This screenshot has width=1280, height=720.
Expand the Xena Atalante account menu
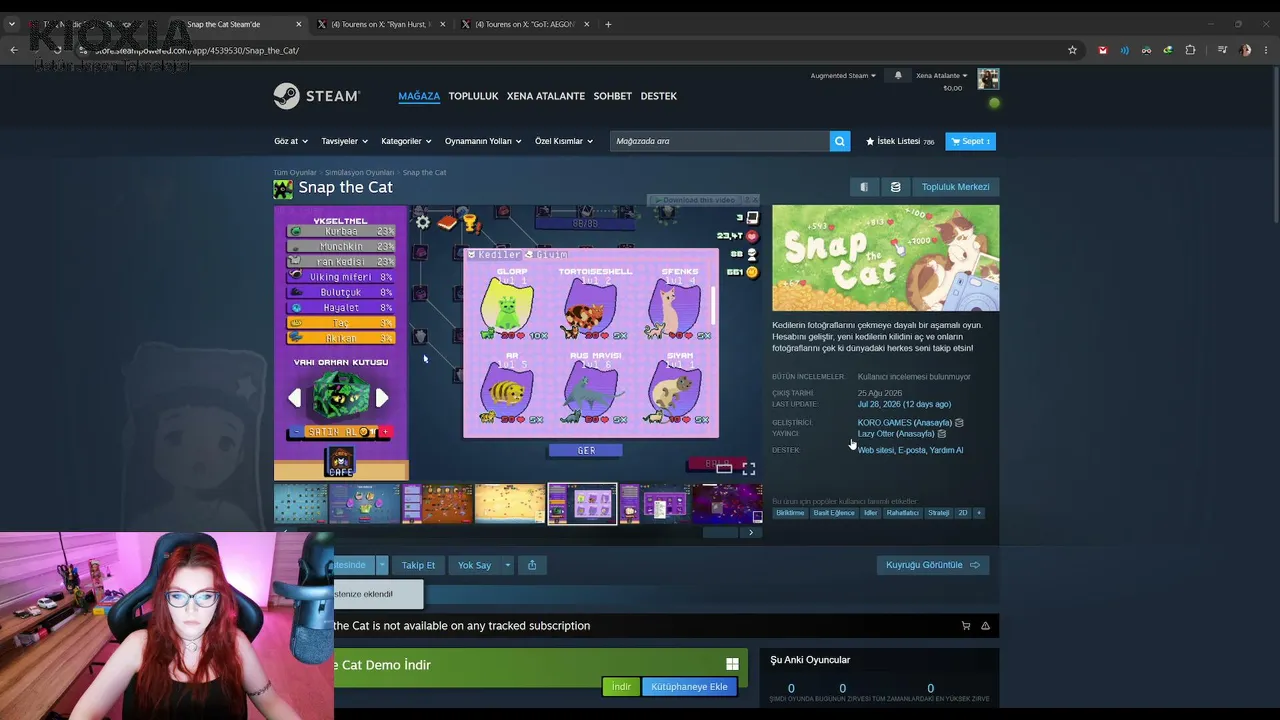tap(942, 76)
